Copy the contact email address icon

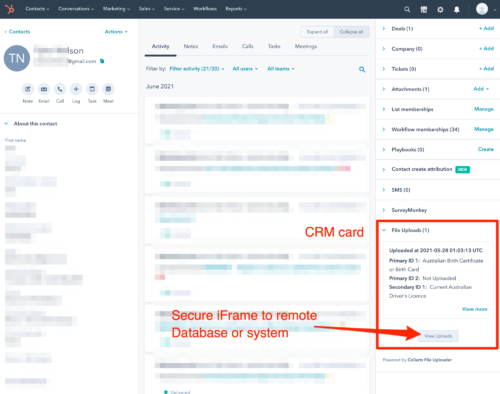tap(102, 61)
